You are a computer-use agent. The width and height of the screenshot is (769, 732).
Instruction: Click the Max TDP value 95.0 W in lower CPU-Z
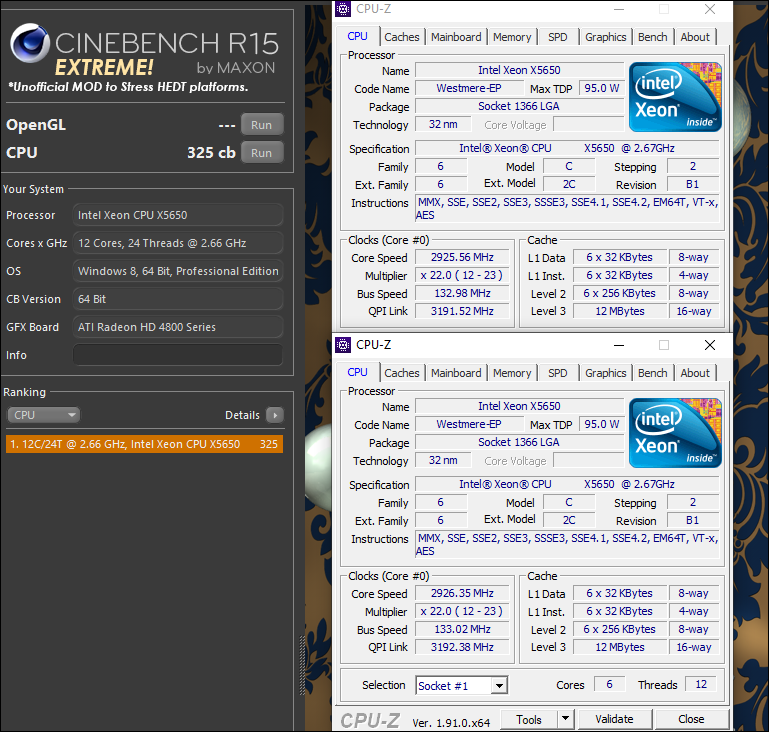601,424
